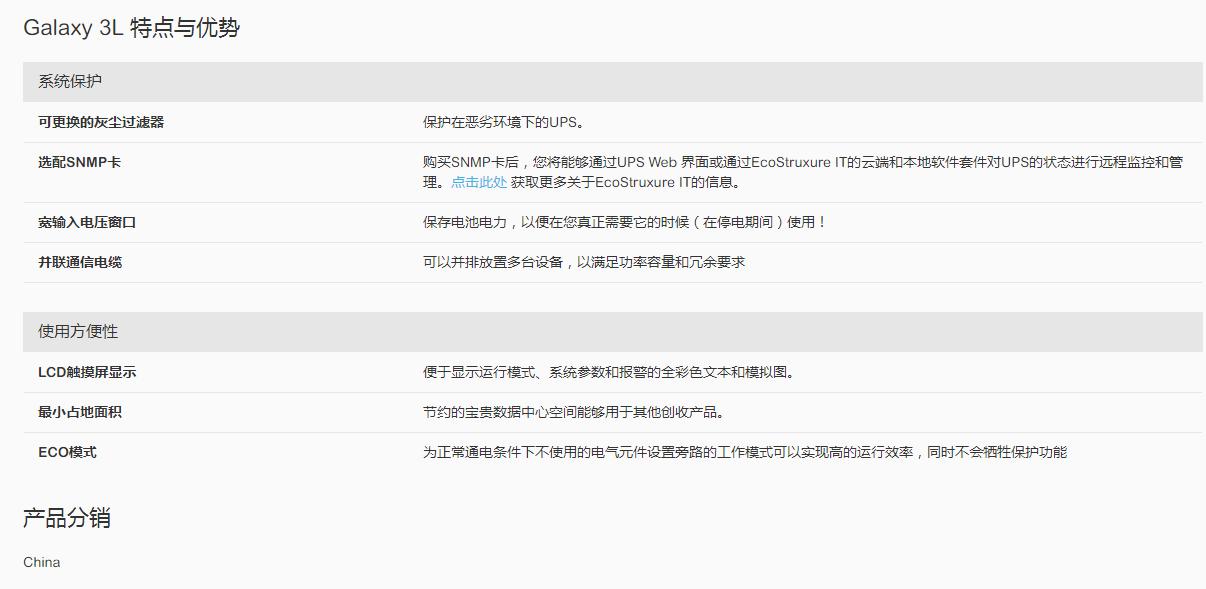Click the 节约的宝贵数据中心空间 description text
1206x589 pixels.
(572, 412)
